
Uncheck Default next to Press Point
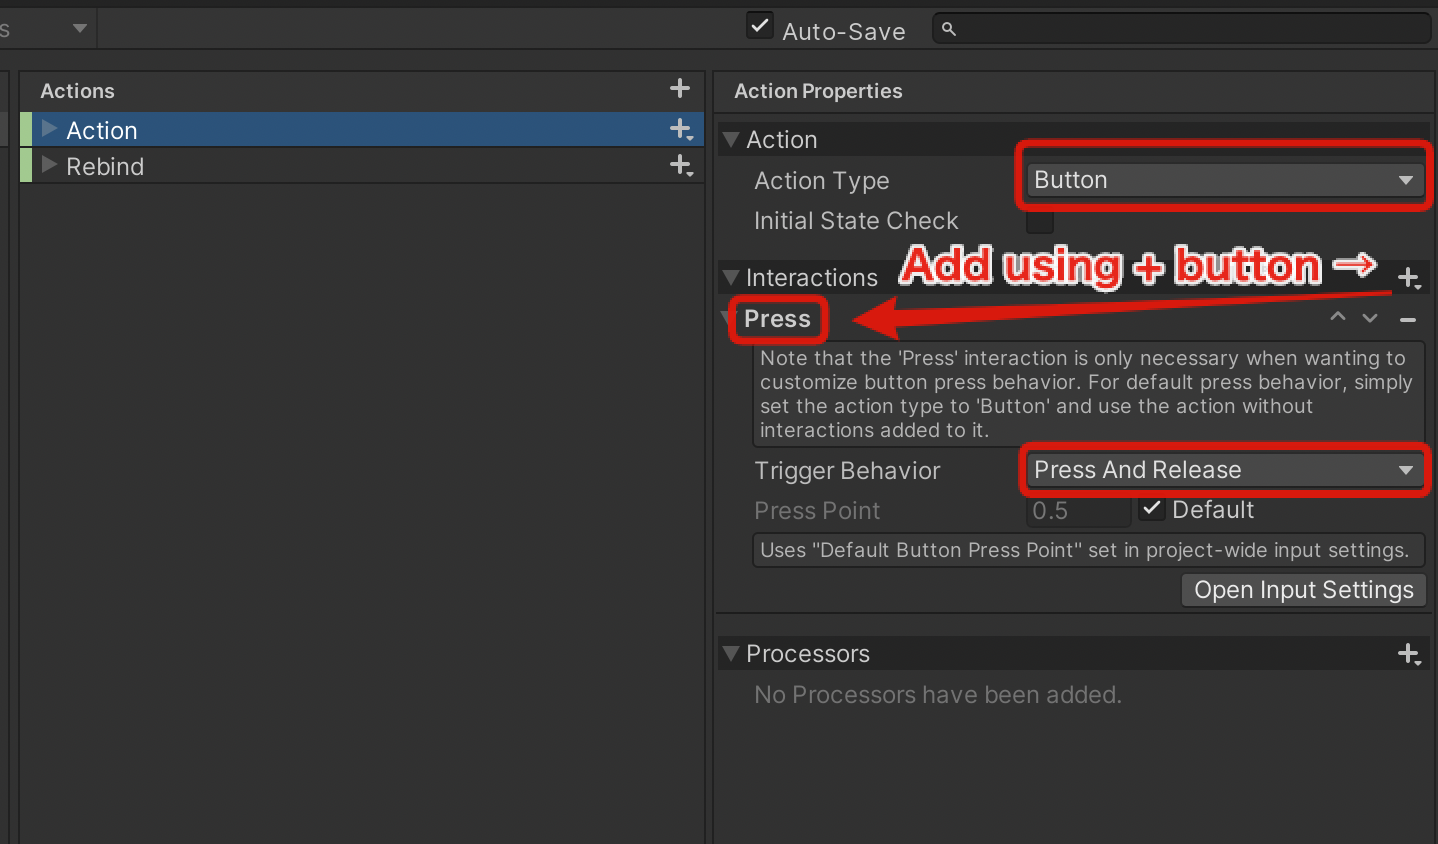coord(1152,509)
